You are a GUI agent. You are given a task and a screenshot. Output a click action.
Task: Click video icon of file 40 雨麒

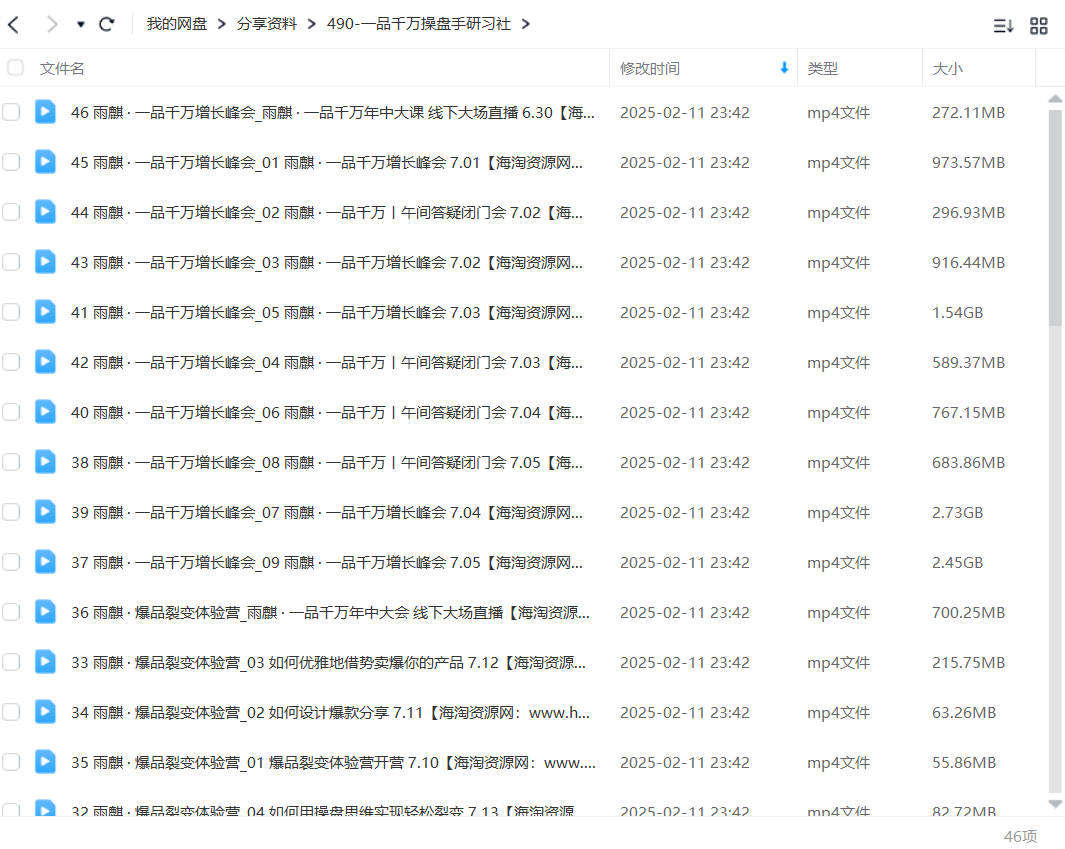pyautogui.click(x=46, y=412)
